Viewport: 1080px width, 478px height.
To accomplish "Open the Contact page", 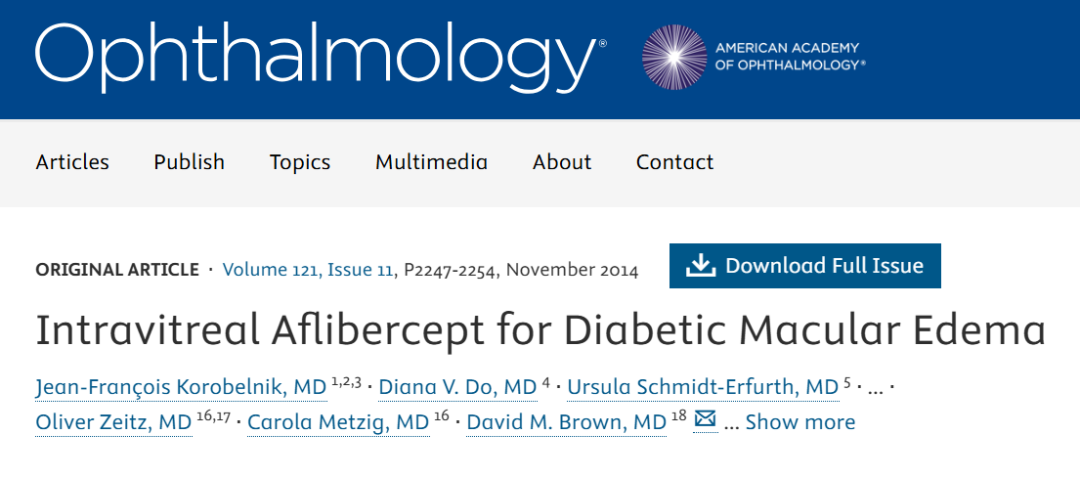I will coord(675,162).
